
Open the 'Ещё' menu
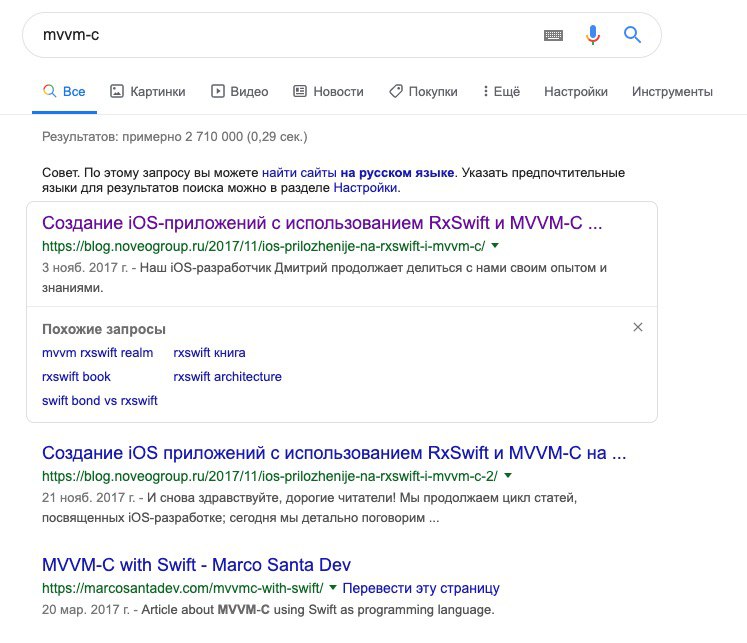501,91
